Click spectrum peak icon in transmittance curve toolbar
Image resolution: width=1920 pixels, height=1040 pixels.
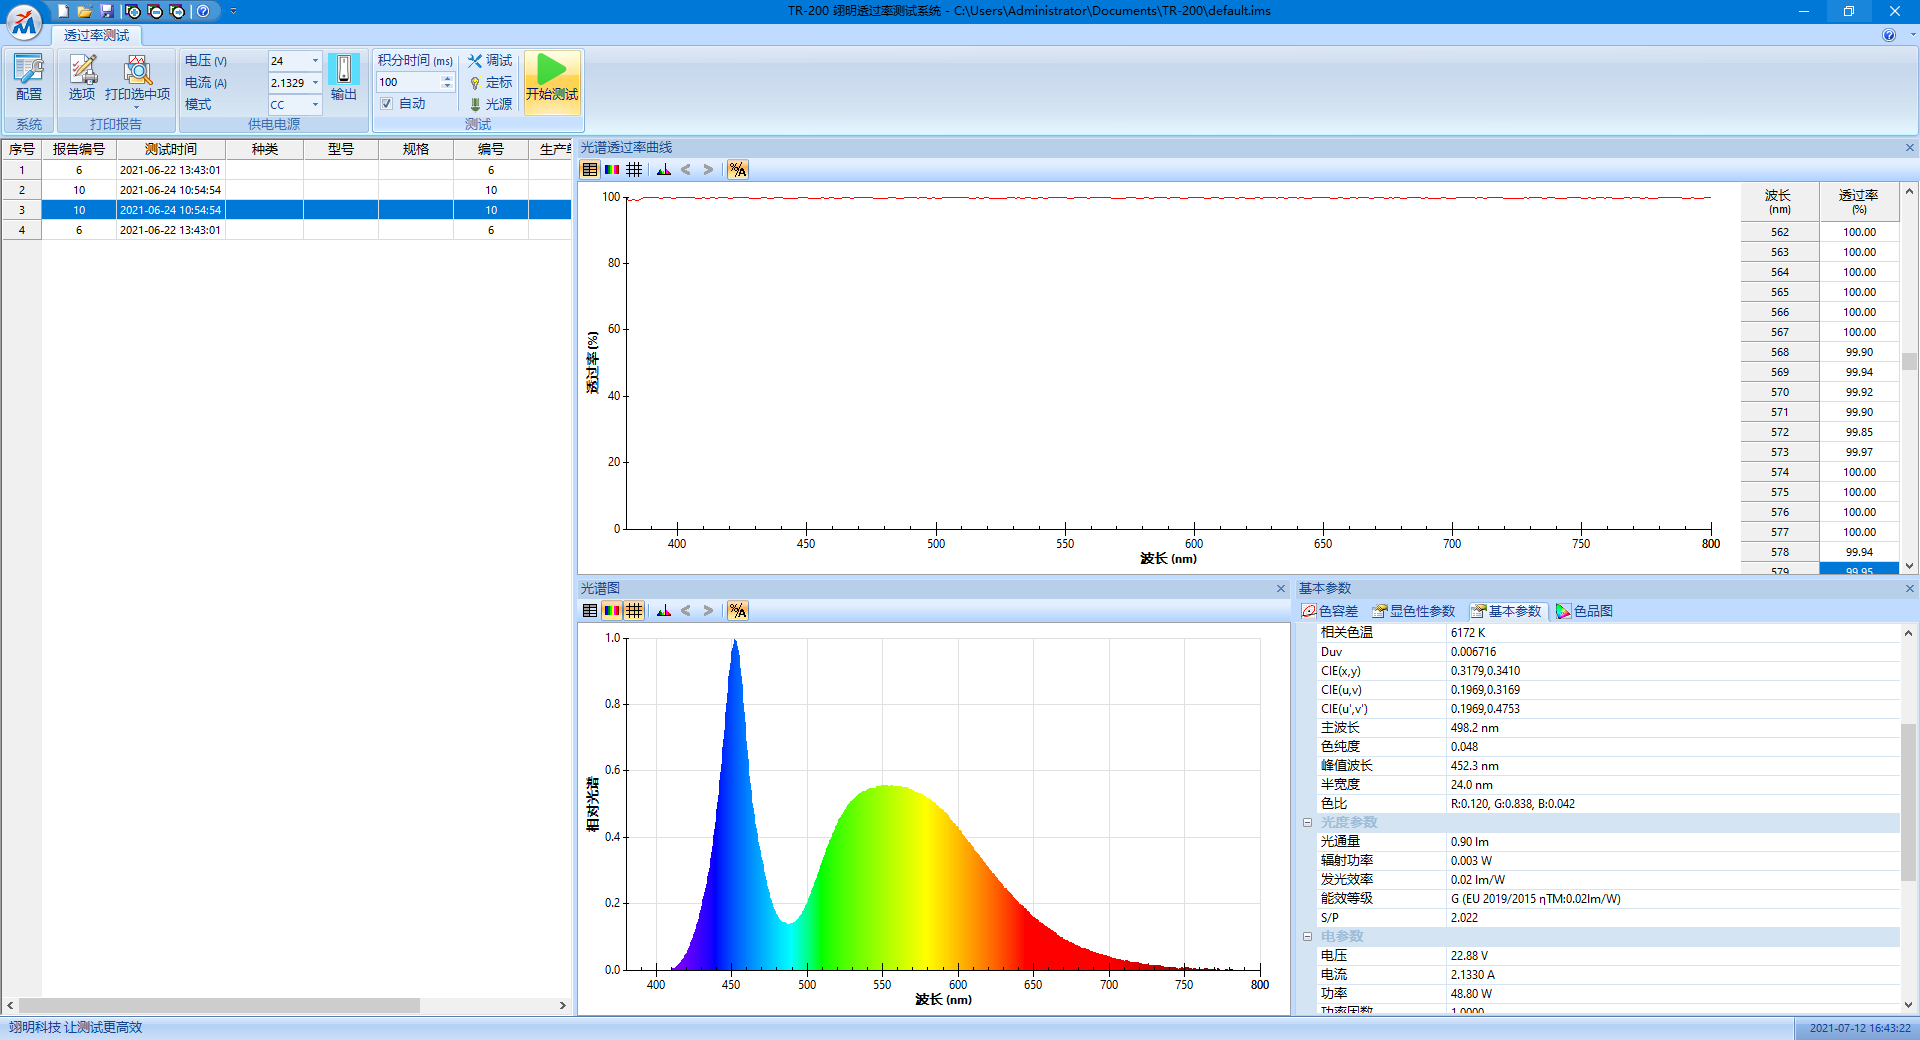pyautogui.click(x=664, y=170)
